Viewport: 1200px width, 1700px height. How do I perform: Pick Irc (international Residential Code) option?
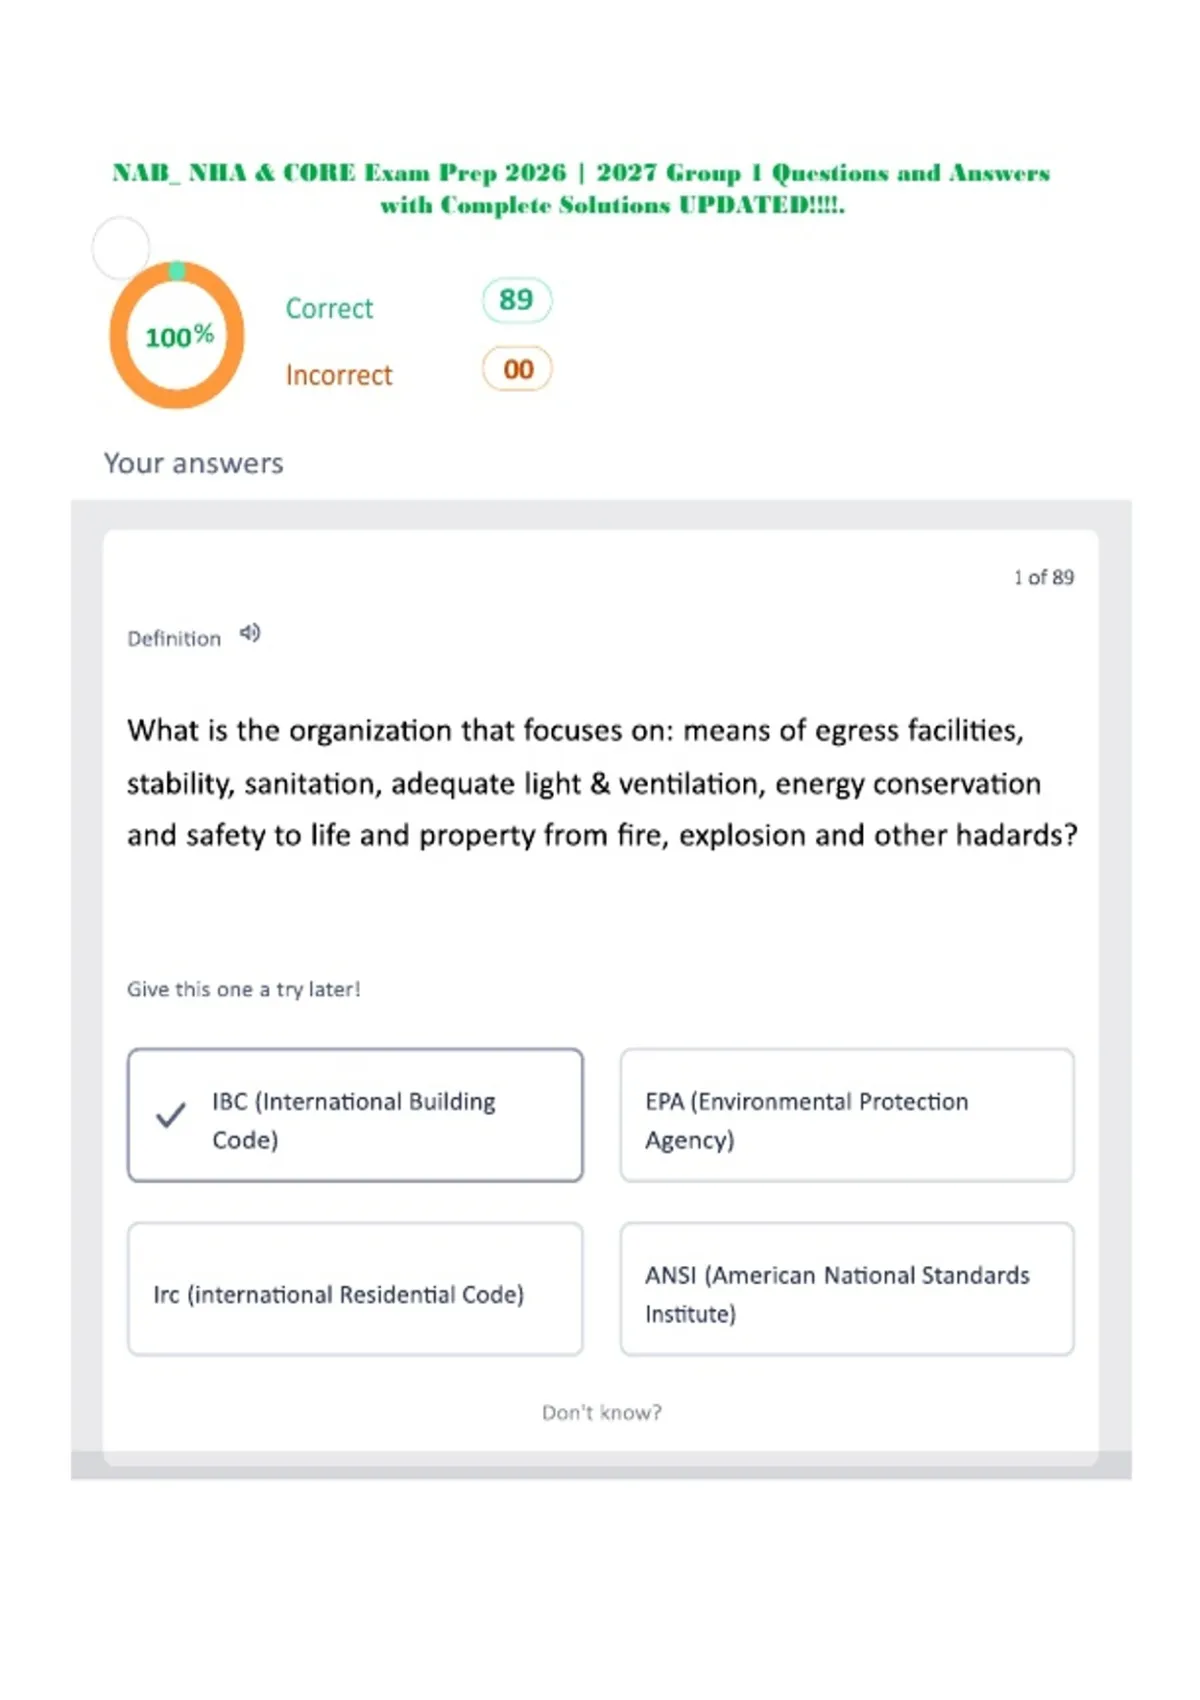355,1289
